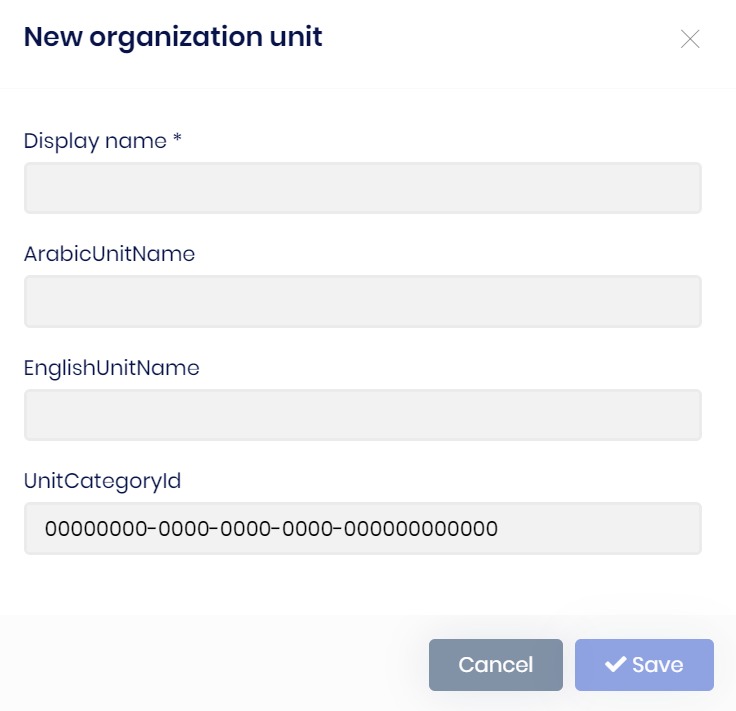Close the New organization unit dialog
This screenshot has width=736, height=711.
pyautogui.click(x=690, y=39)
